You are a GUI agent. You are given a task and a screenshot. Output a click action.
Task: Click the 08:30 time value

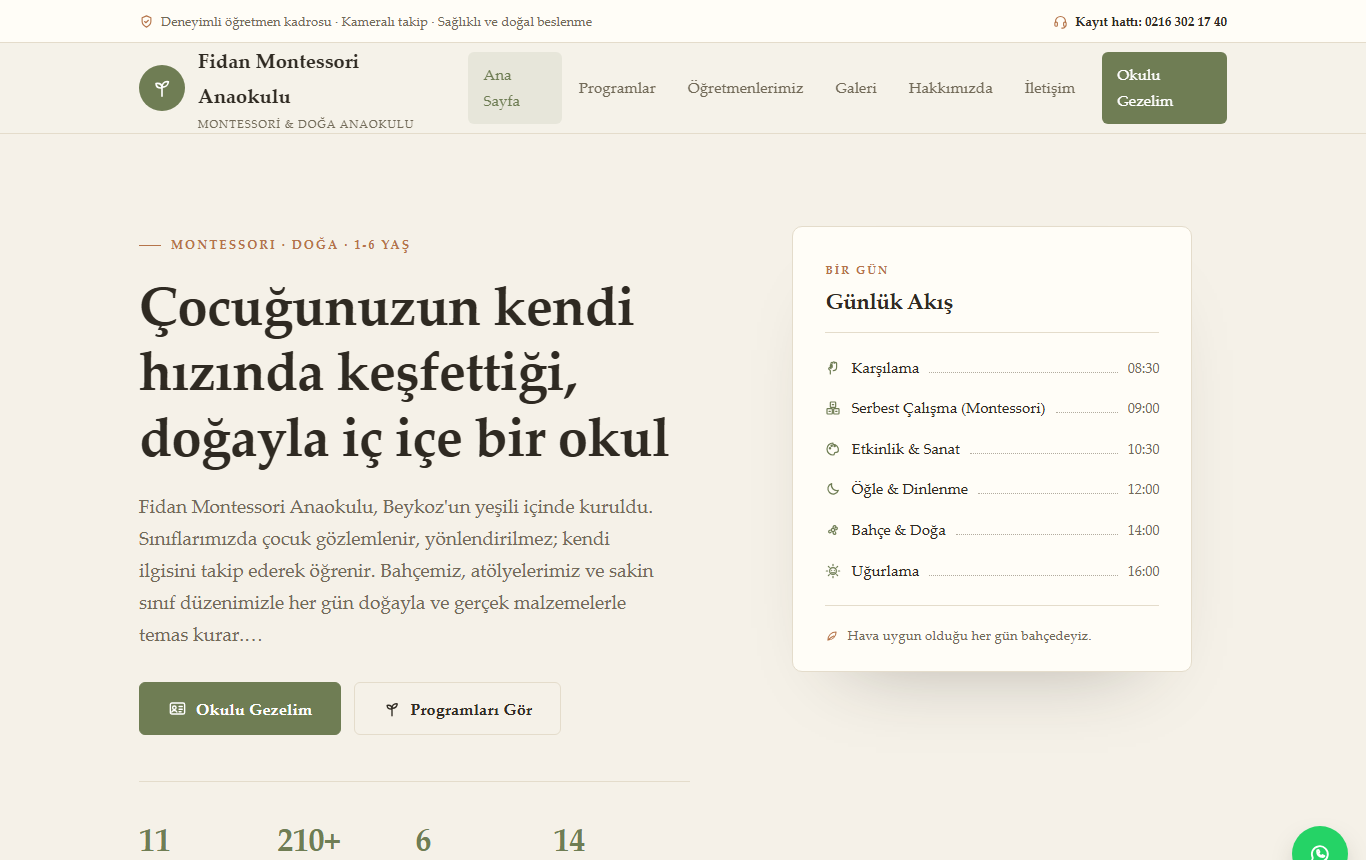pyautogui.click(x=1143, y=368)
